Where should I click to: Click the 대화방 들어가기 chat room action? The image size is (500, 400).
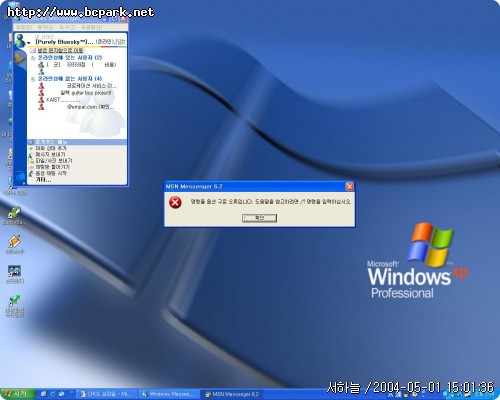52,167
